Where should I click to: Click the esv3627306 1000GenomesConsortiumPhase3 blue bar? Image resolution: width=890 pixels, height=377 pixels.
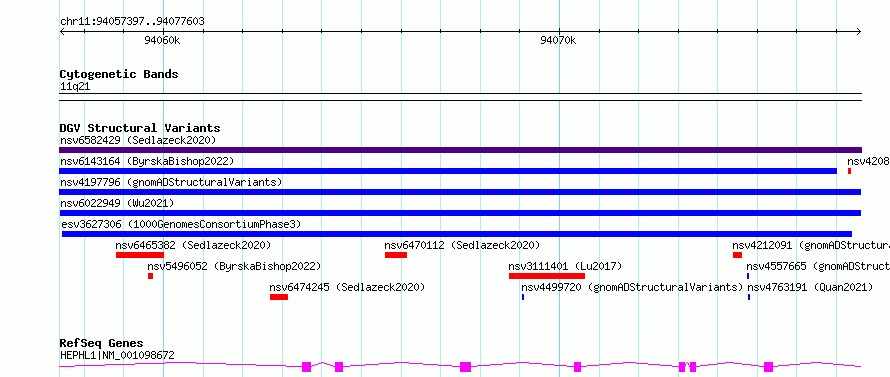[457, 234]
